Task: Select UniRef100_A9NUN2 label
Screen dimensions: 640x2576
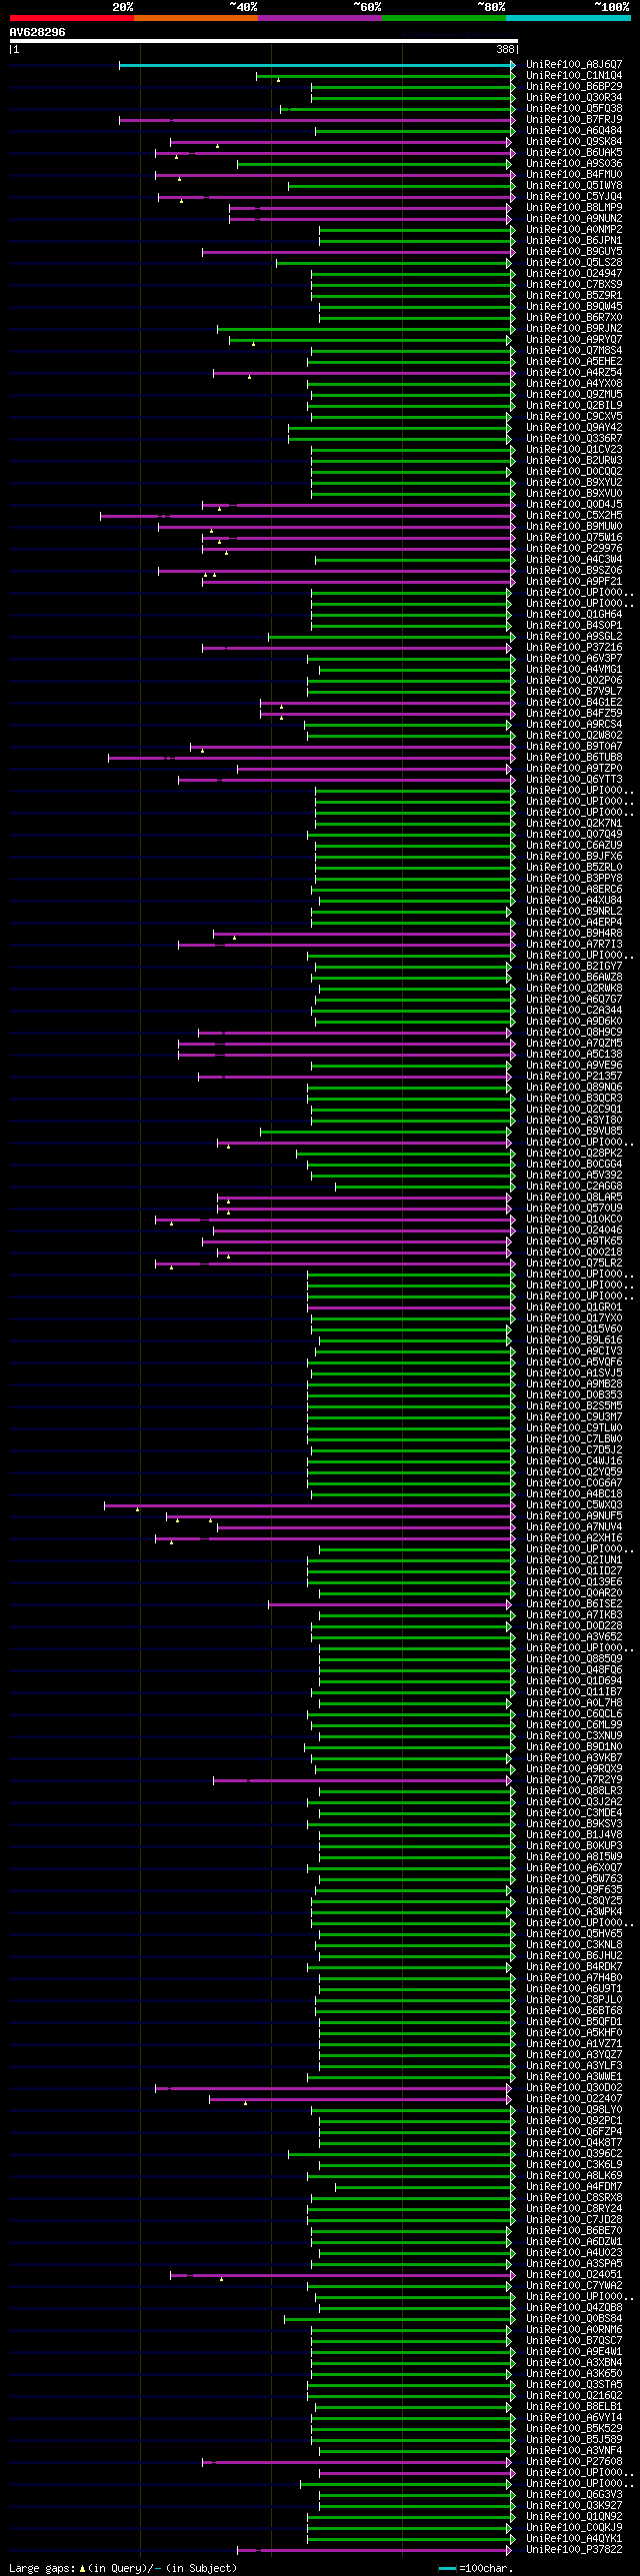Action: coord(574,218)
